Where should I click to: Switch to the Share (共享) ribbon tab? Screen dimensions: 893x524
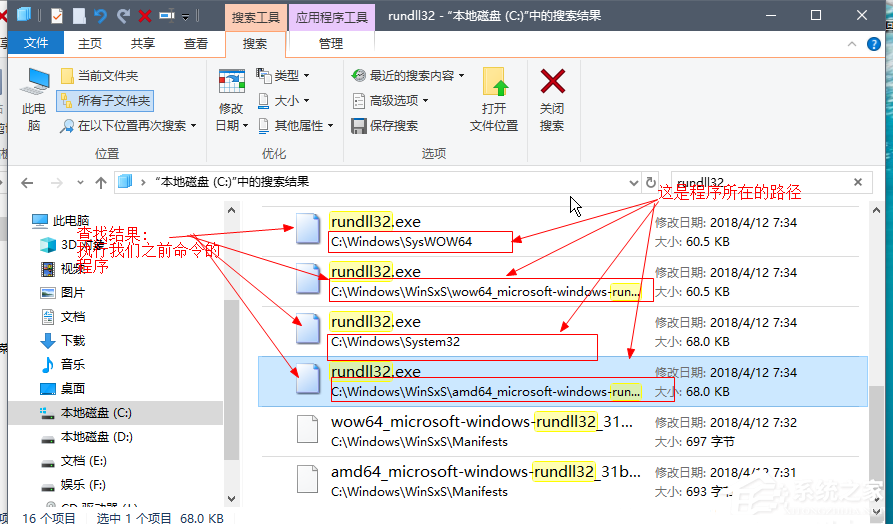click(142, 43)
